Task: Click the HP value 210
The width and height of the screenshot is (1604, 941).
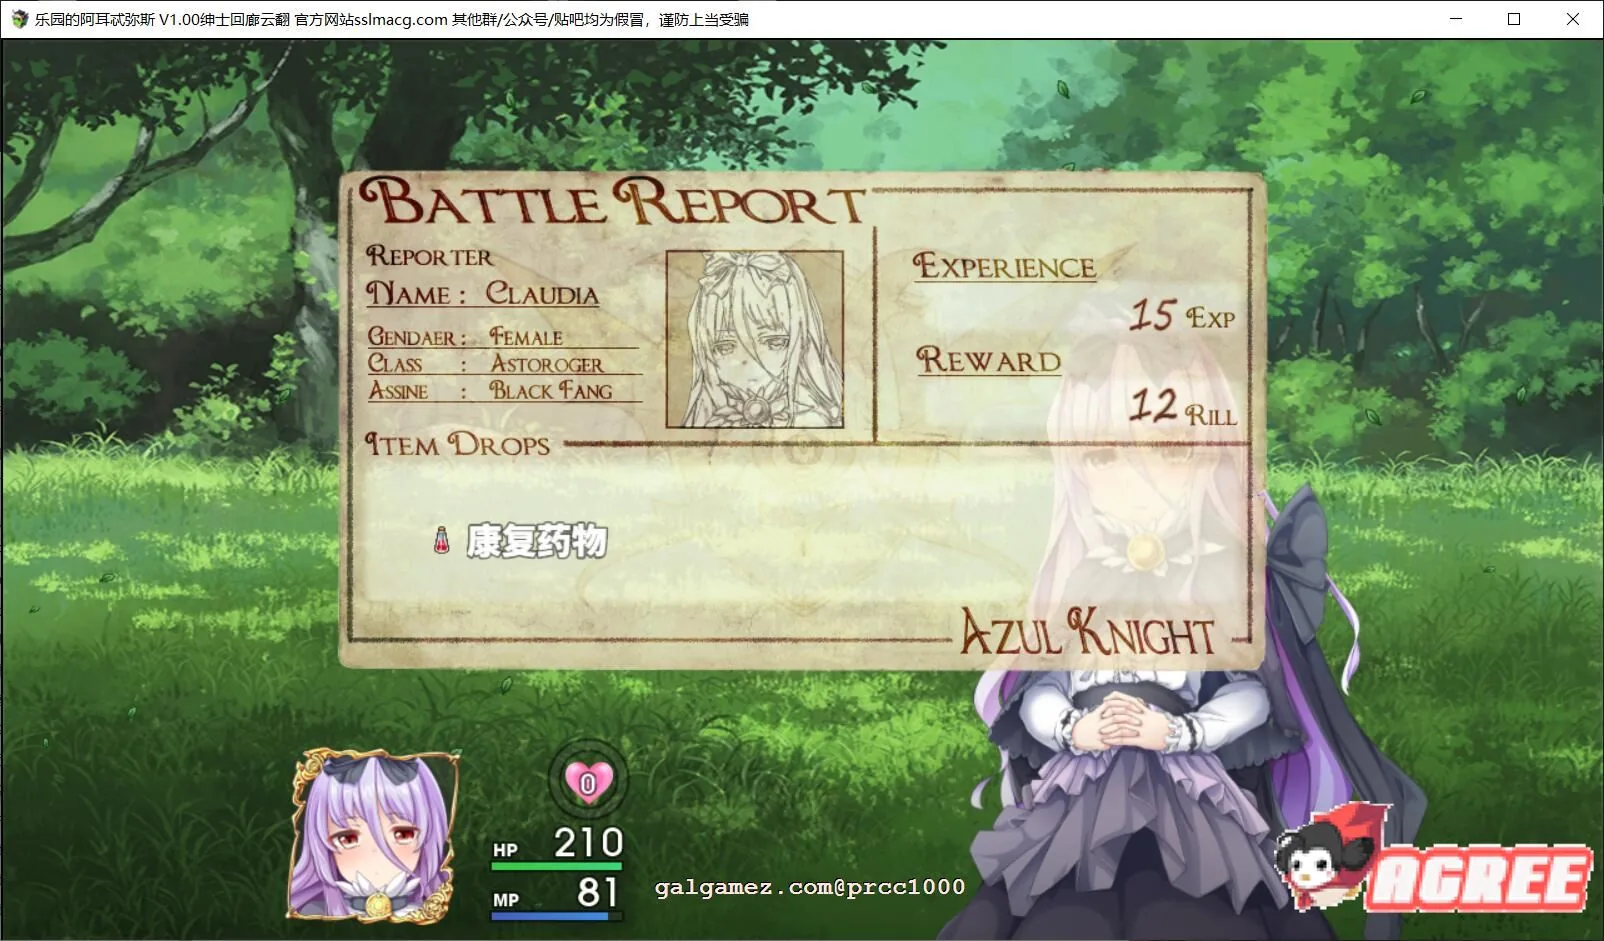Action: [588, 843]
